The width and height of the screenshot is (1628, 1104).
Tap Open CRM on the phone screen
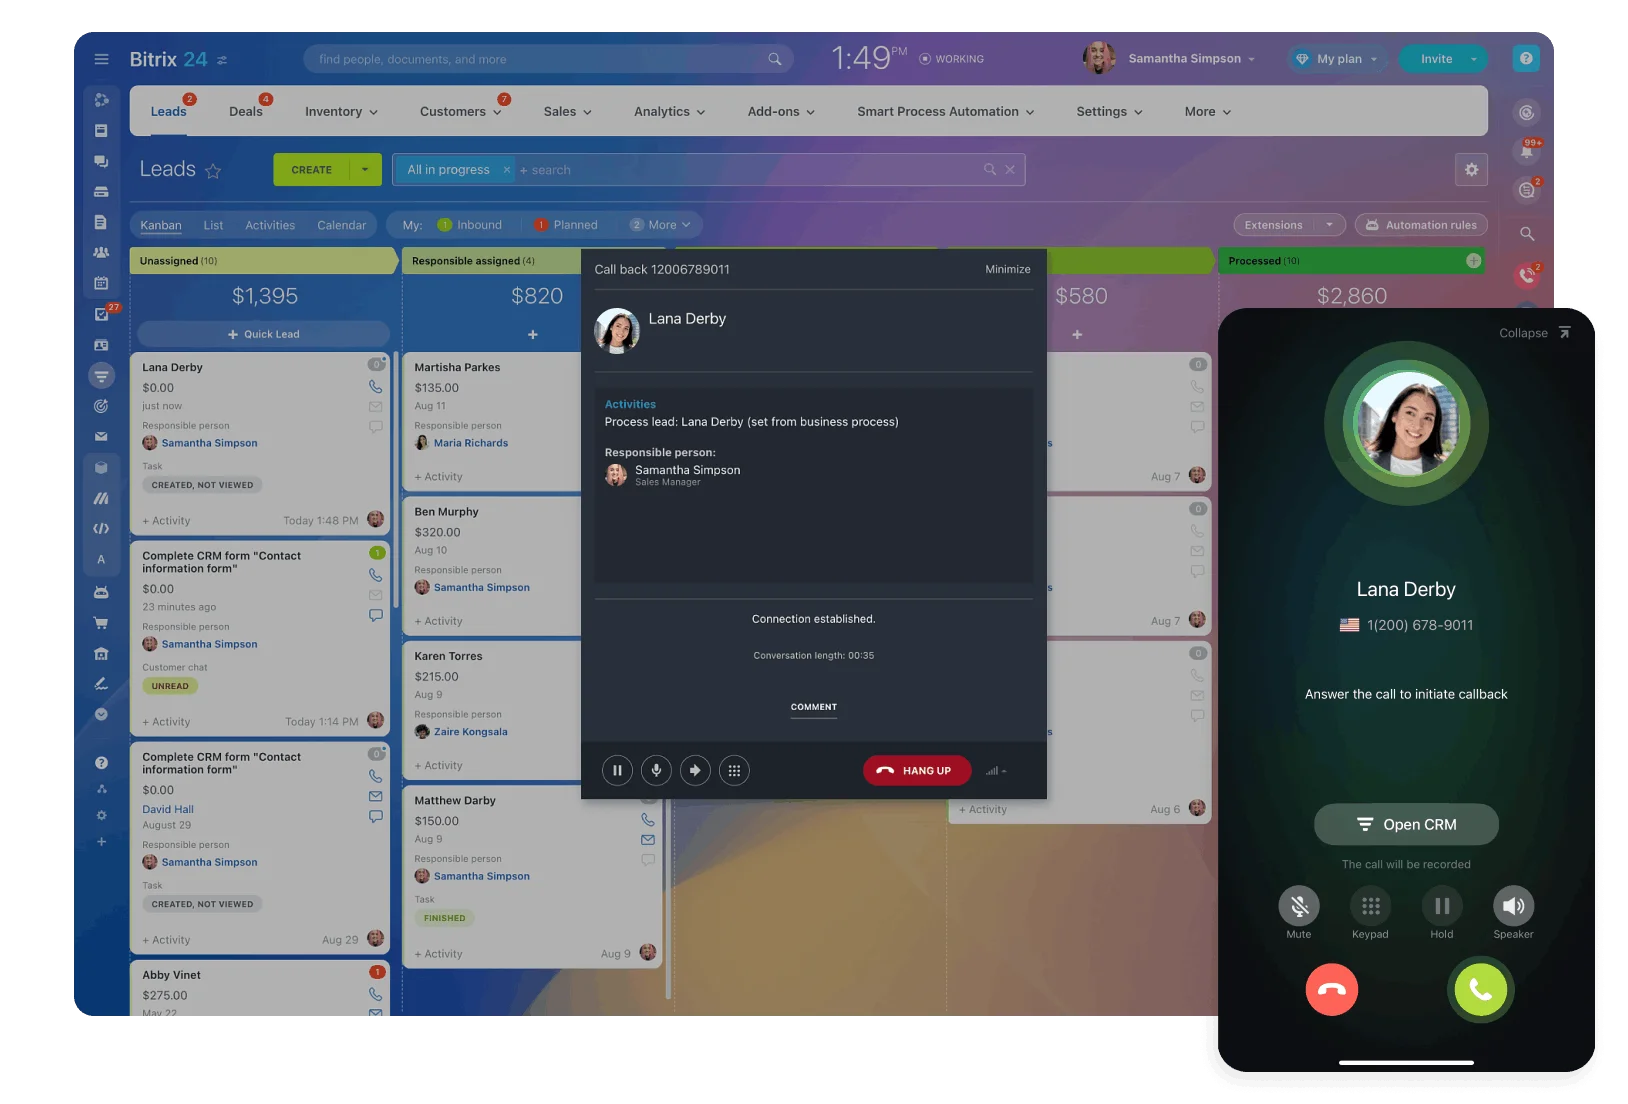(x=1406, y=825)
